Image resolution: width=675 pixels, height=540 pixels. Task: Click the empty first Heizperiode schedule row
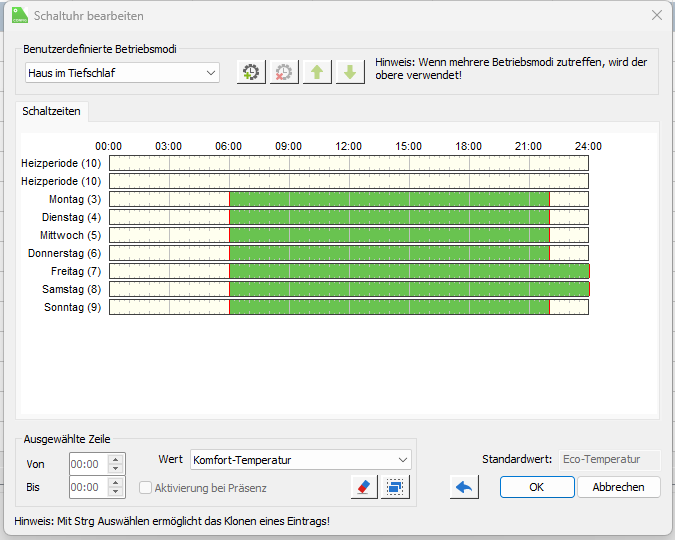(x=348, y=163)
